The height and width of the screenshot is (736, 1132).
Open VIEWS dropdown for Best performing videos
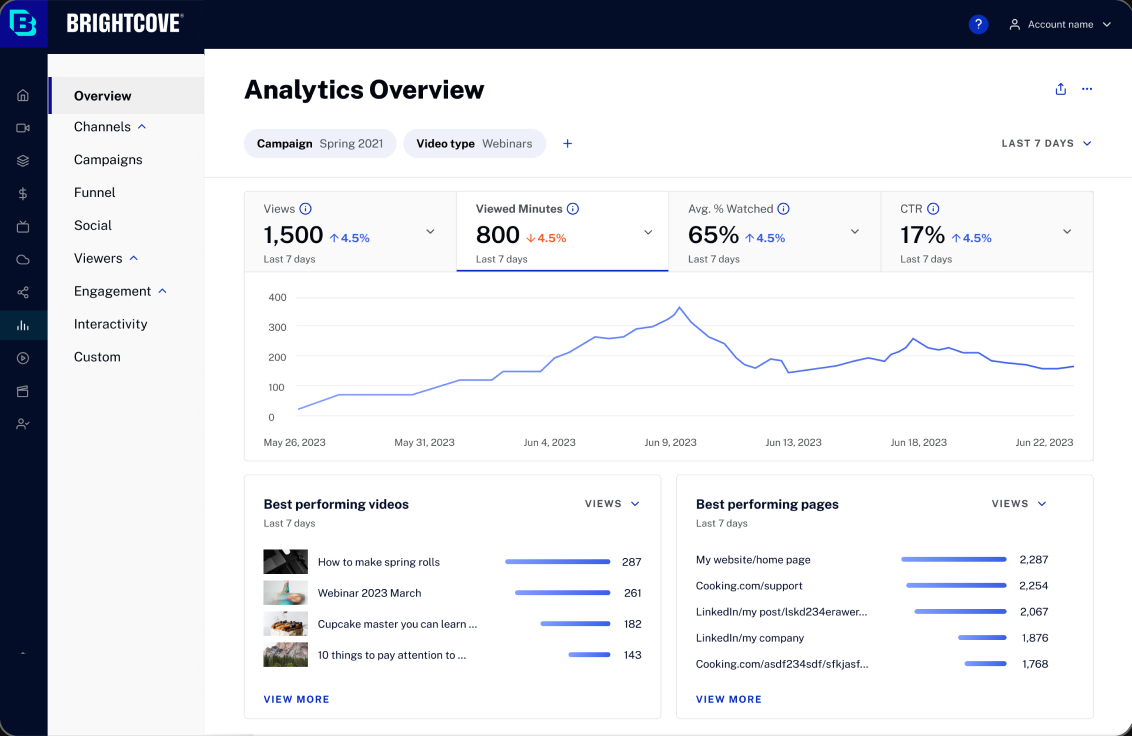(x=612, y=503)
